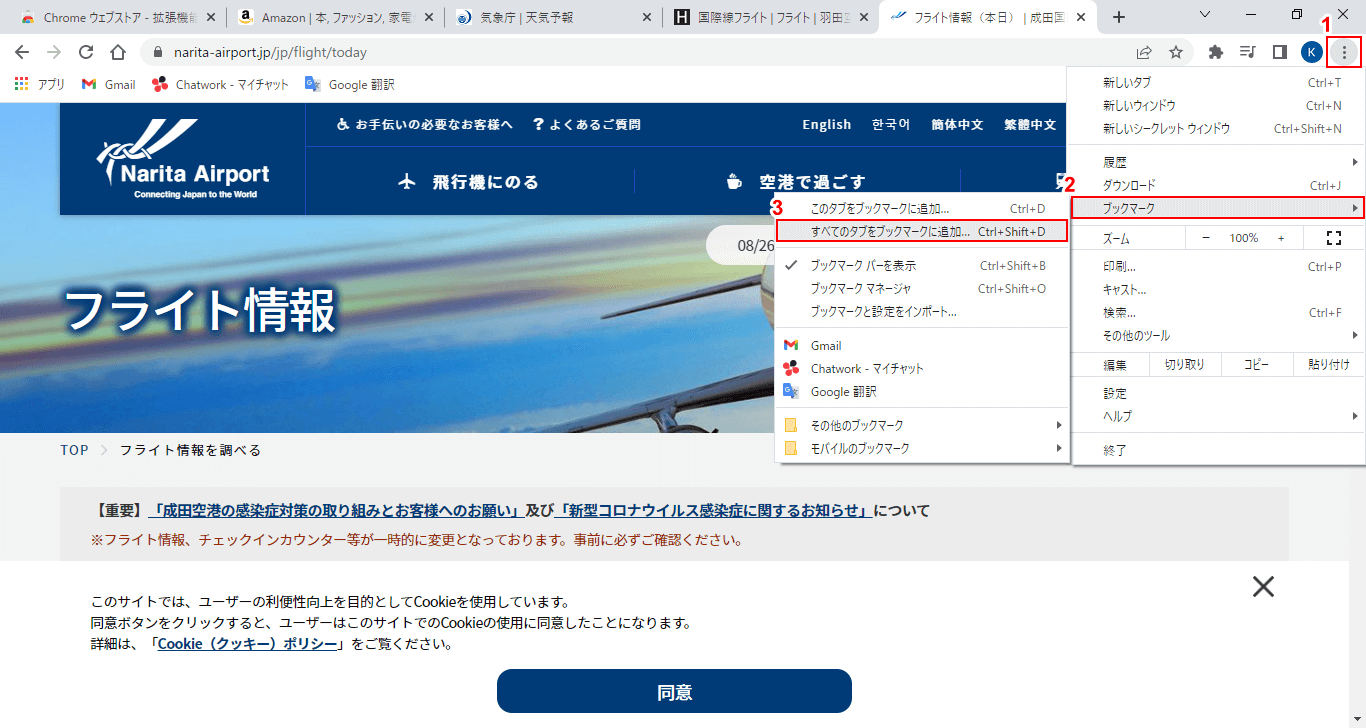Choose 検索 from the Chrome menu

[1218, 312]
